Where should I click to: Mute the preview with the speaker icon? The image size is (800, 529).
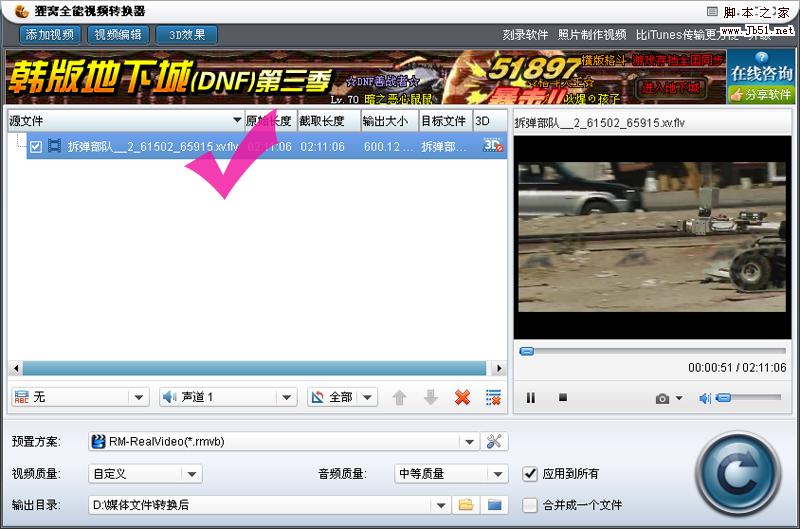[705, 398]
